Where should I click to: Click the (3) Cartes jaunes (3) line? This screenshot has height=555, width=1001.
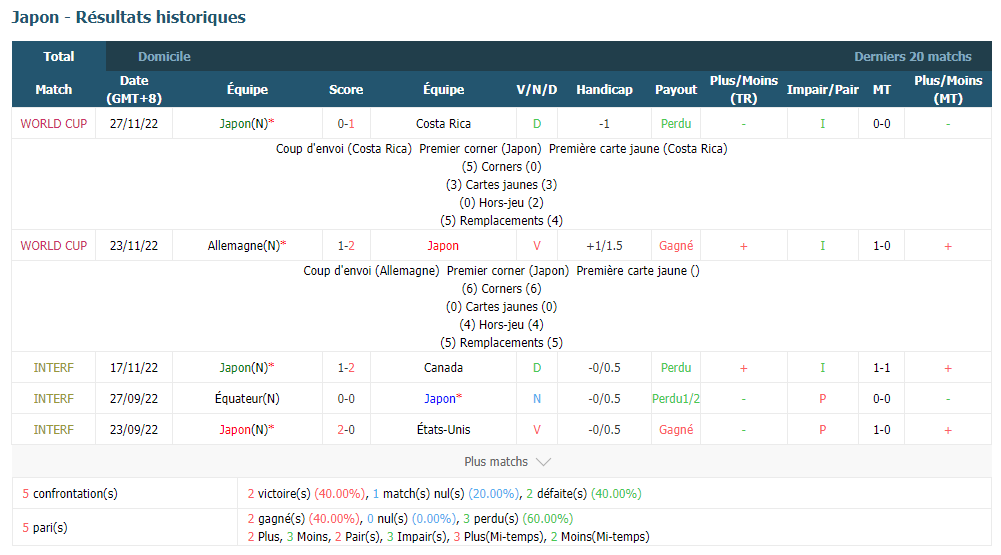point(501,184)
